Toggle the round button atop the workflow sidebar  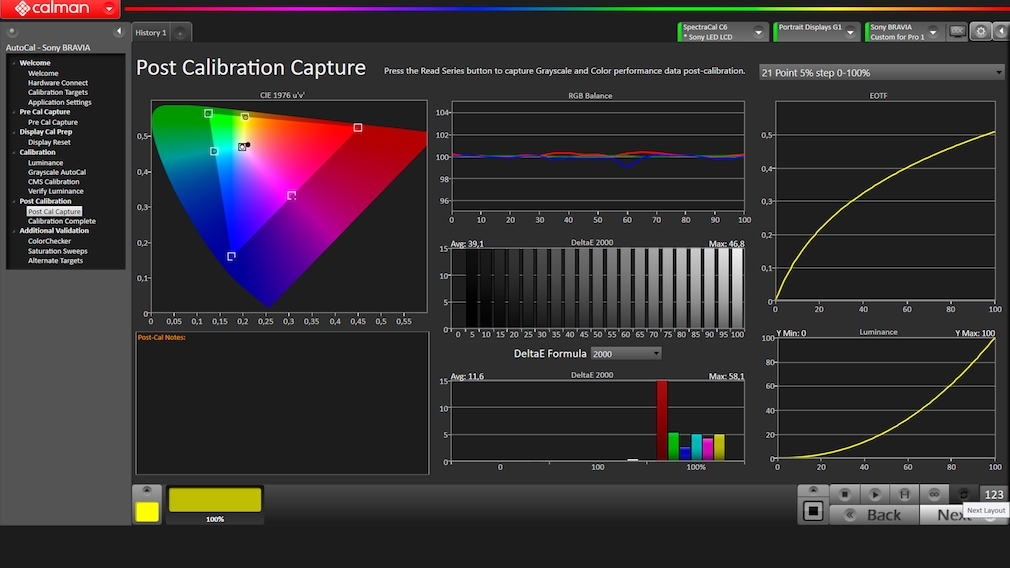[x=10, y=32]
